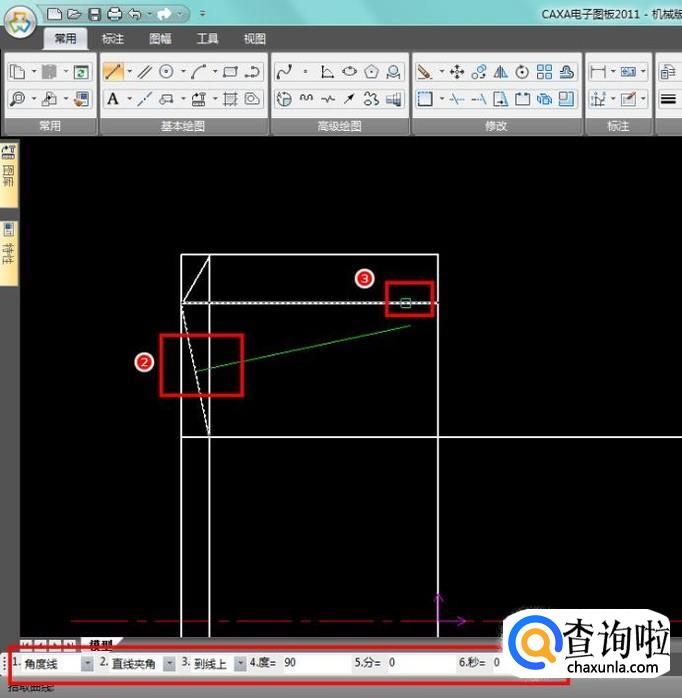682x698 pixels.
Task: Open a file from quick access toolbar
Action: pos(74,14)
